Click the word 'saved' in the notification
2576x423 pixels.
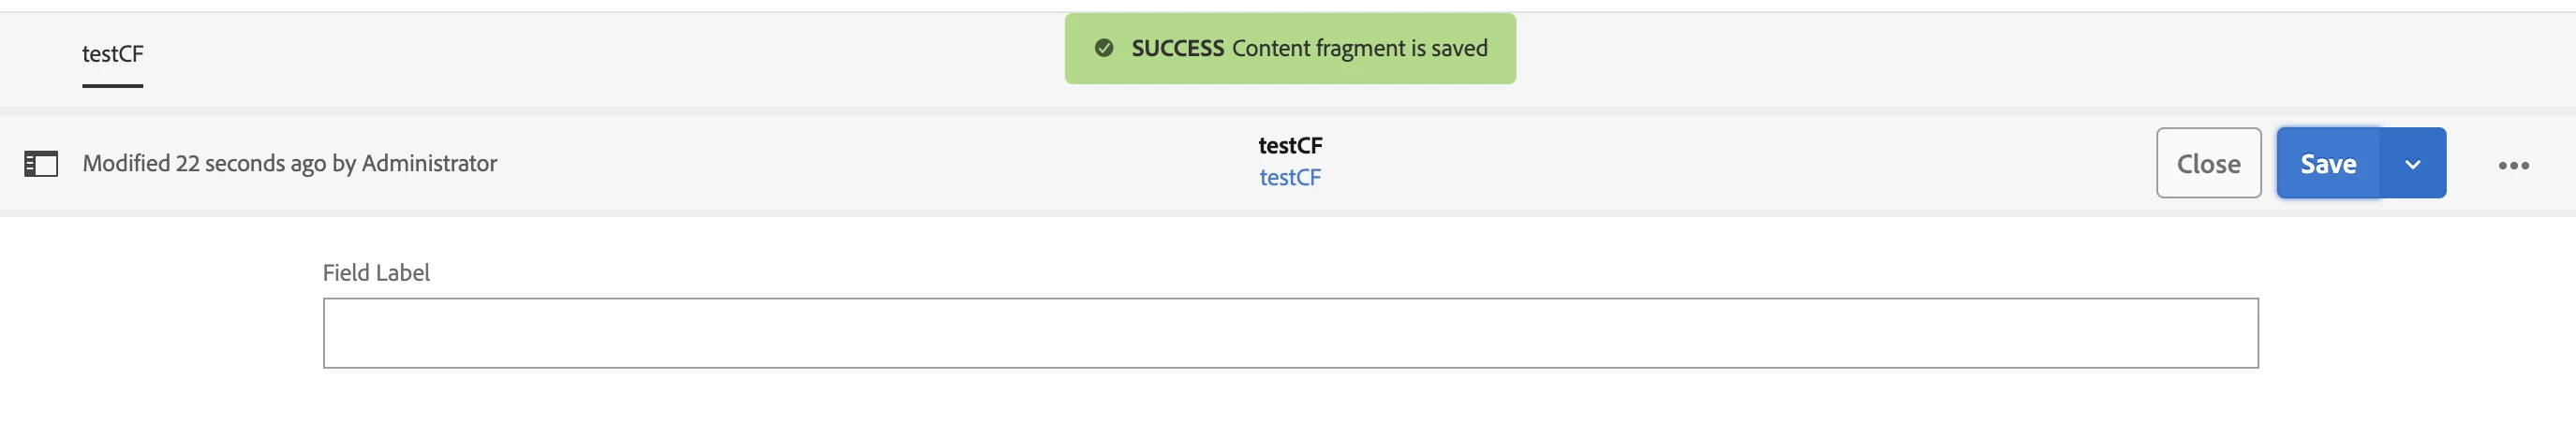point(1459,48)
